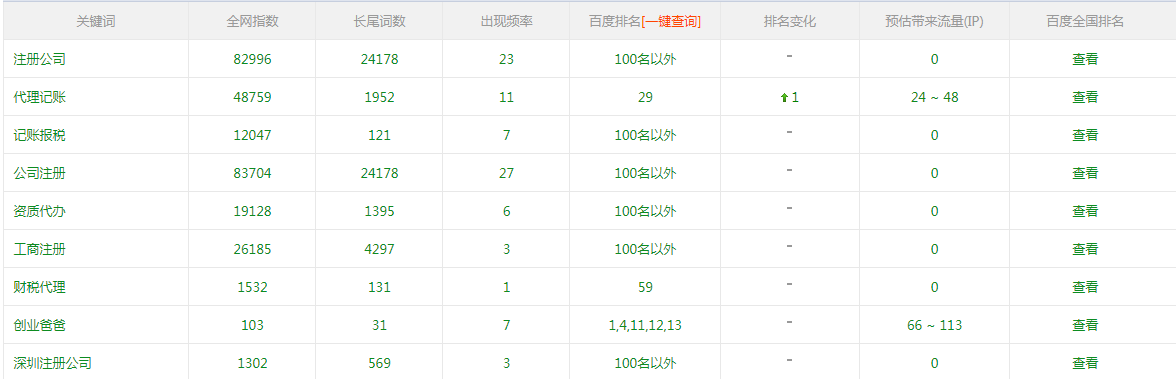Click long-tail count 121
Screen dimensions: 1176x379
click(x=380, y=135)
